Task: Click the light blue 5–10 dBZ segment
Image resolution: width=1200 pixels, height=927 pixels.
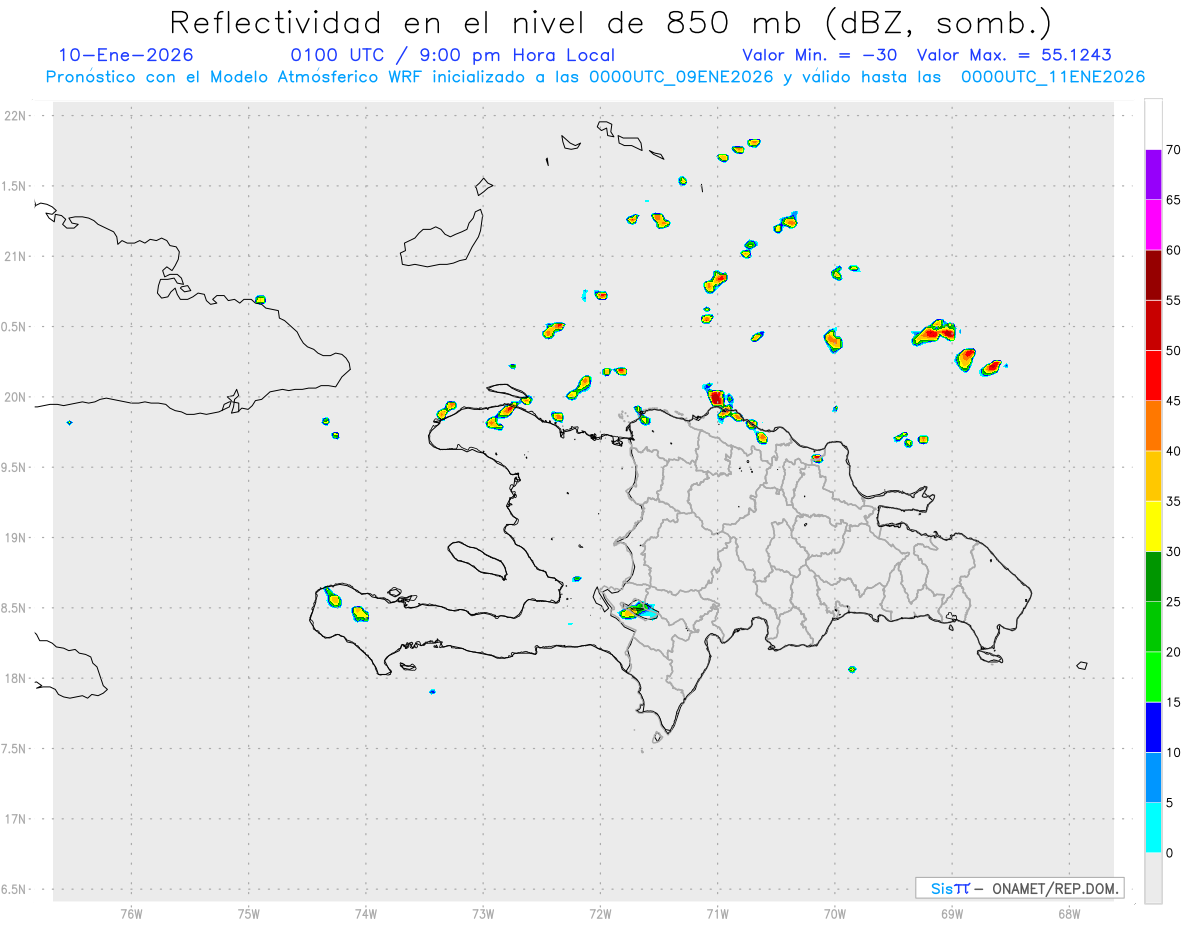Action: coord(1153,777)
